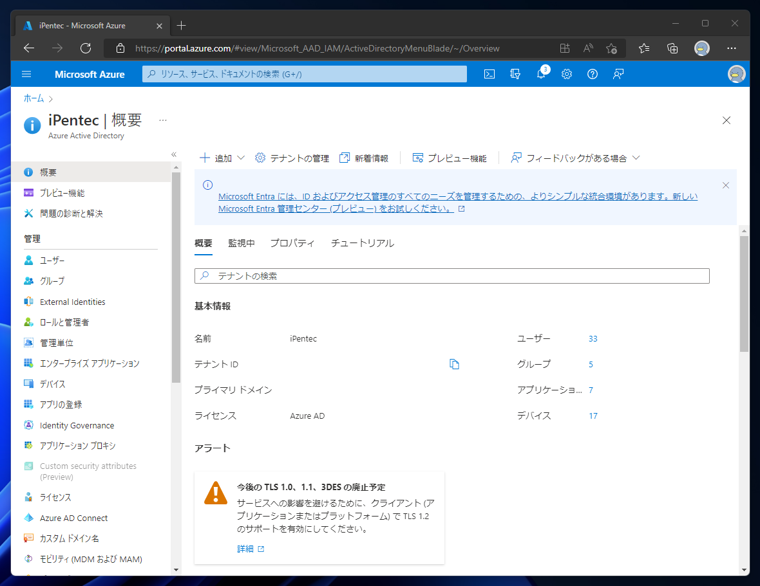Screen dimensions: 760x586
Task: Open the apps icon in address bar
Action: coord(565,48)
